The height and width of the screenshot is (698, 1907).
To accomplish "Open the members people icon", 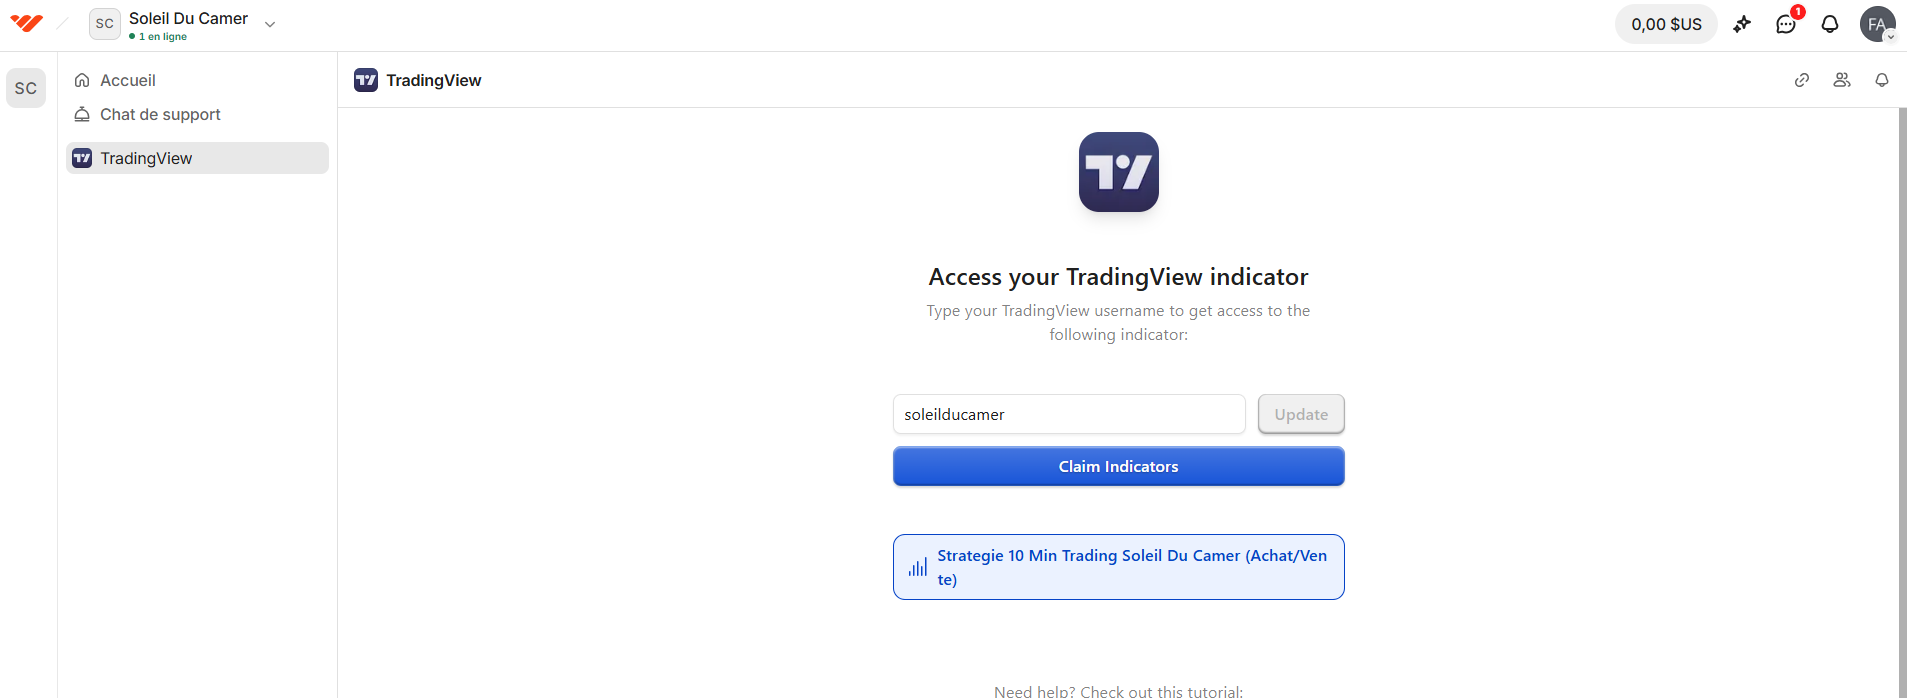I will [x=1842, y=80].
